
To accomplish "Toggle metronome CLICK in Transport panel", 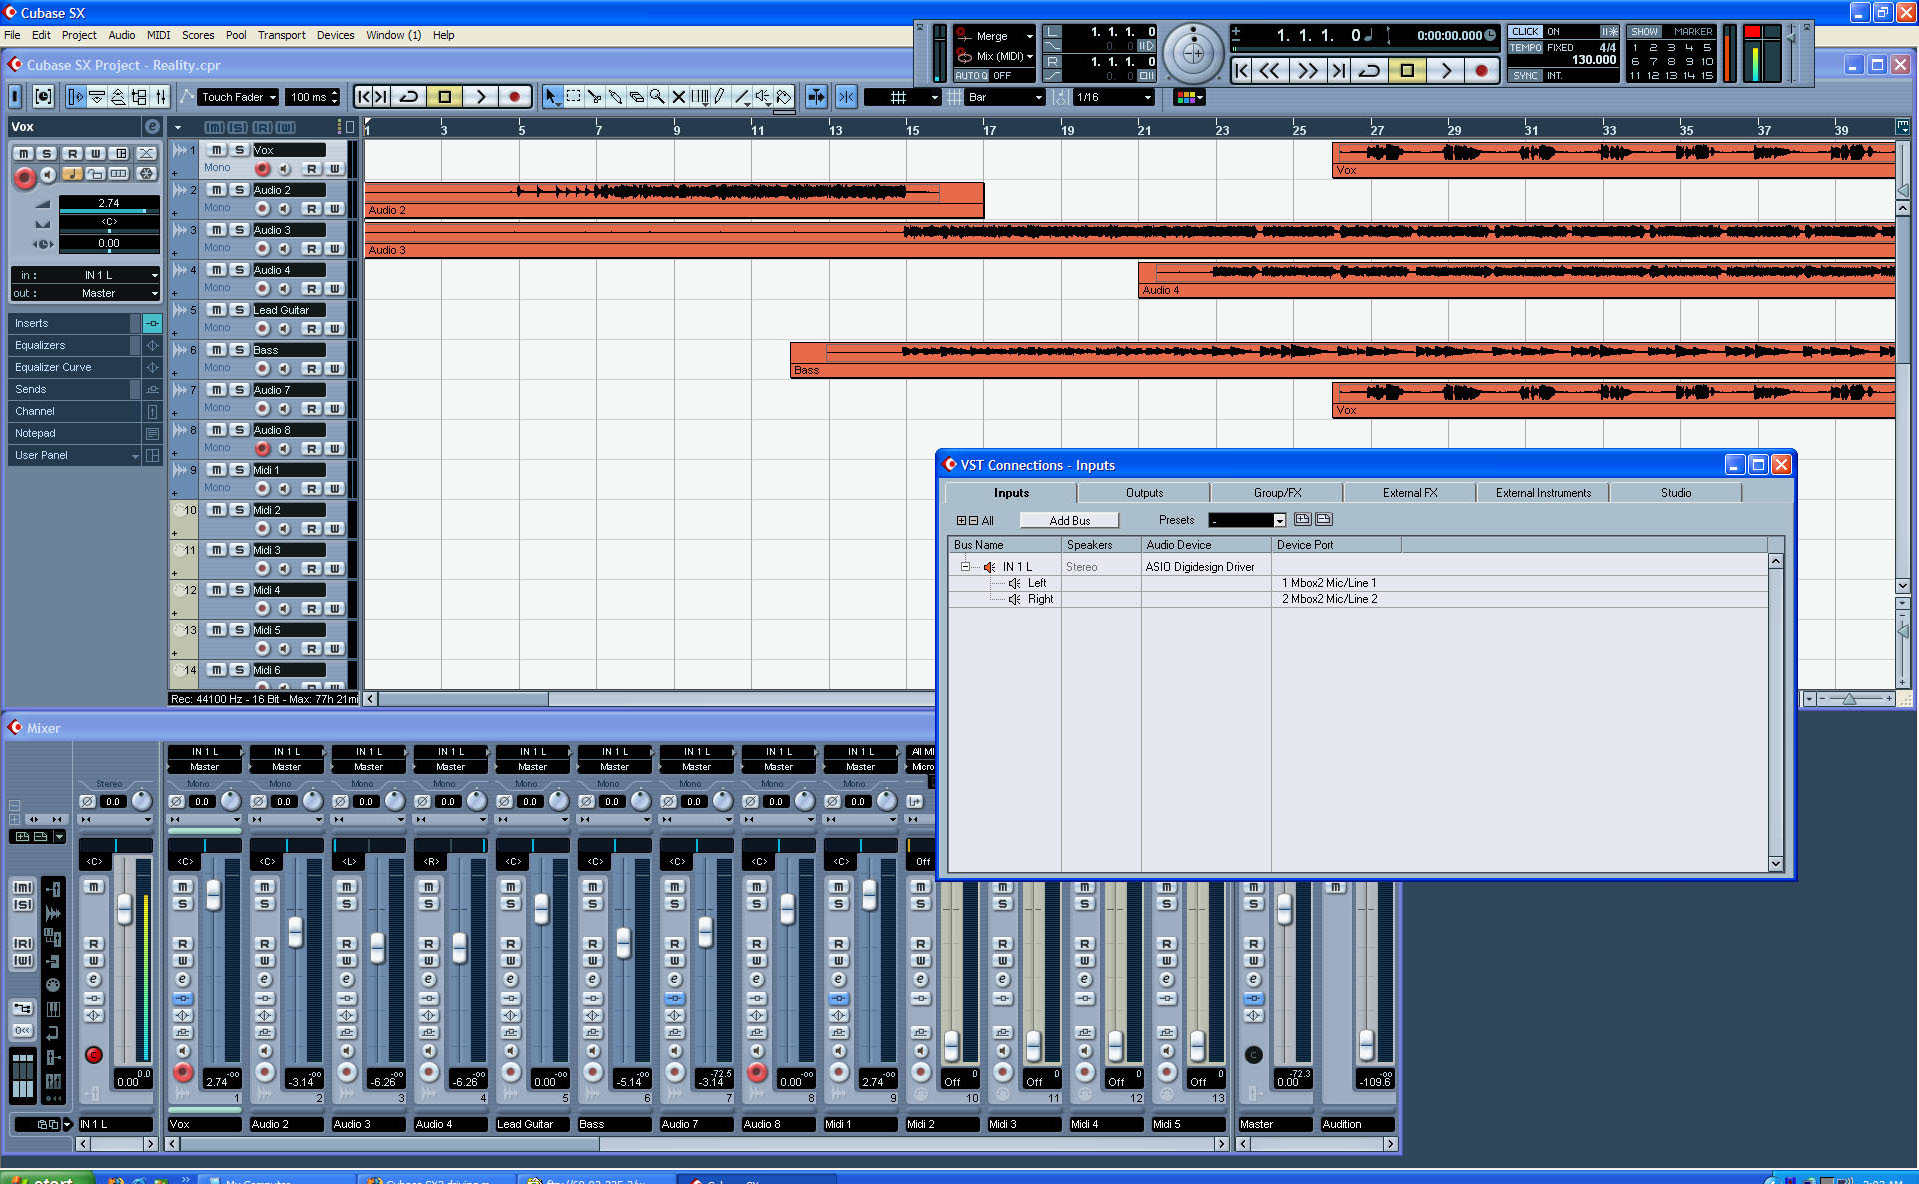I will [x=1525, y=32].
